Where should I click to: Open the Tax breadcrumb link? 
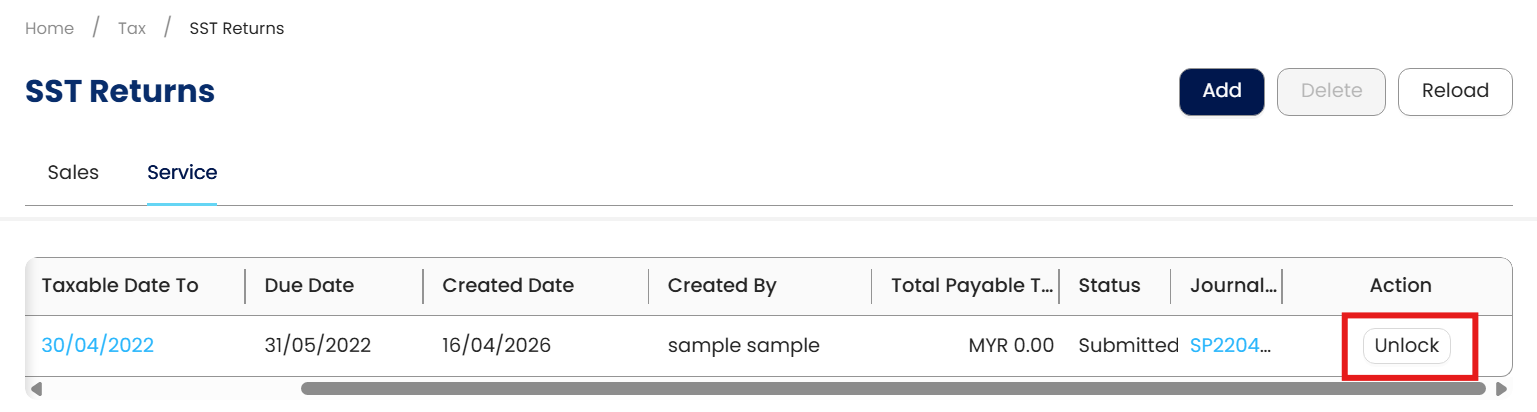point(132,28)
